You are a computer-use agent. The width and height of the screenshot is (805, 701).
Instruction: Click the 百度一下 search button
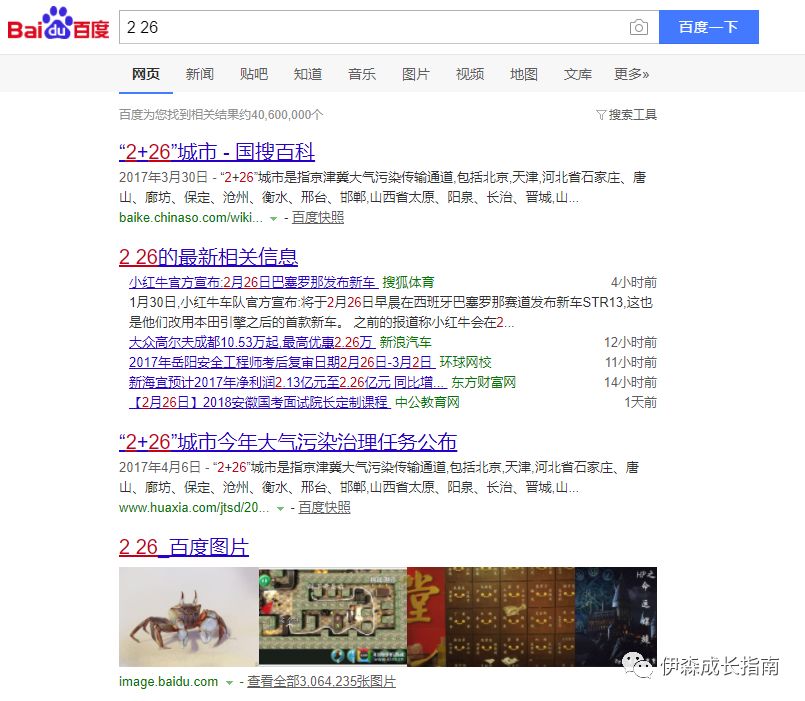click(708, 27)
